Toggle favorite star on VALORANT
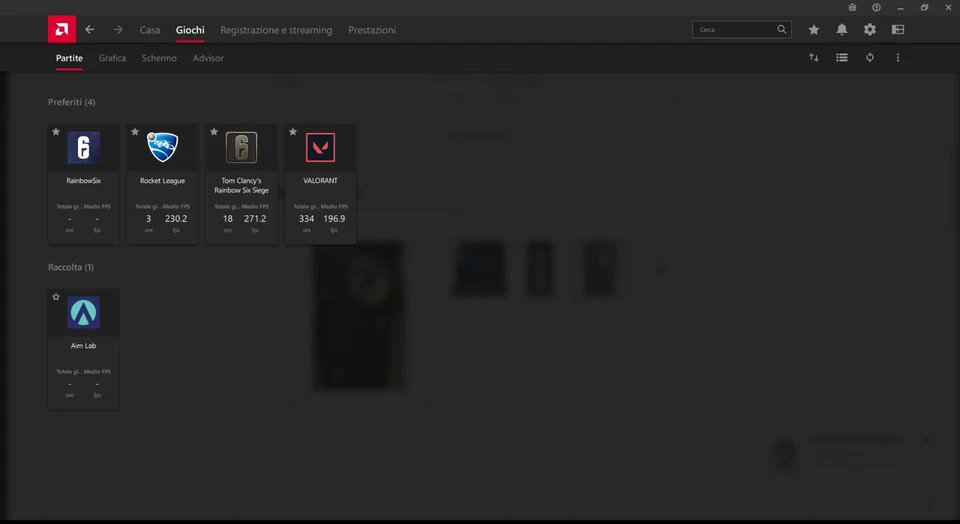 [293, 132]
